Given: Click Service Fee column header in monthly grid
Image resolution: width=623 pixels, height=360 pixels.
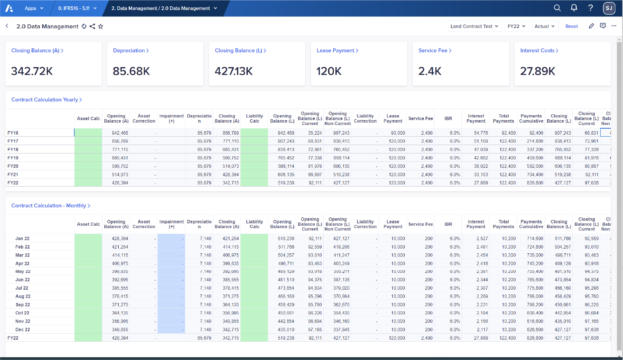Looking at the screenshot, I should (x=421, y=224).
